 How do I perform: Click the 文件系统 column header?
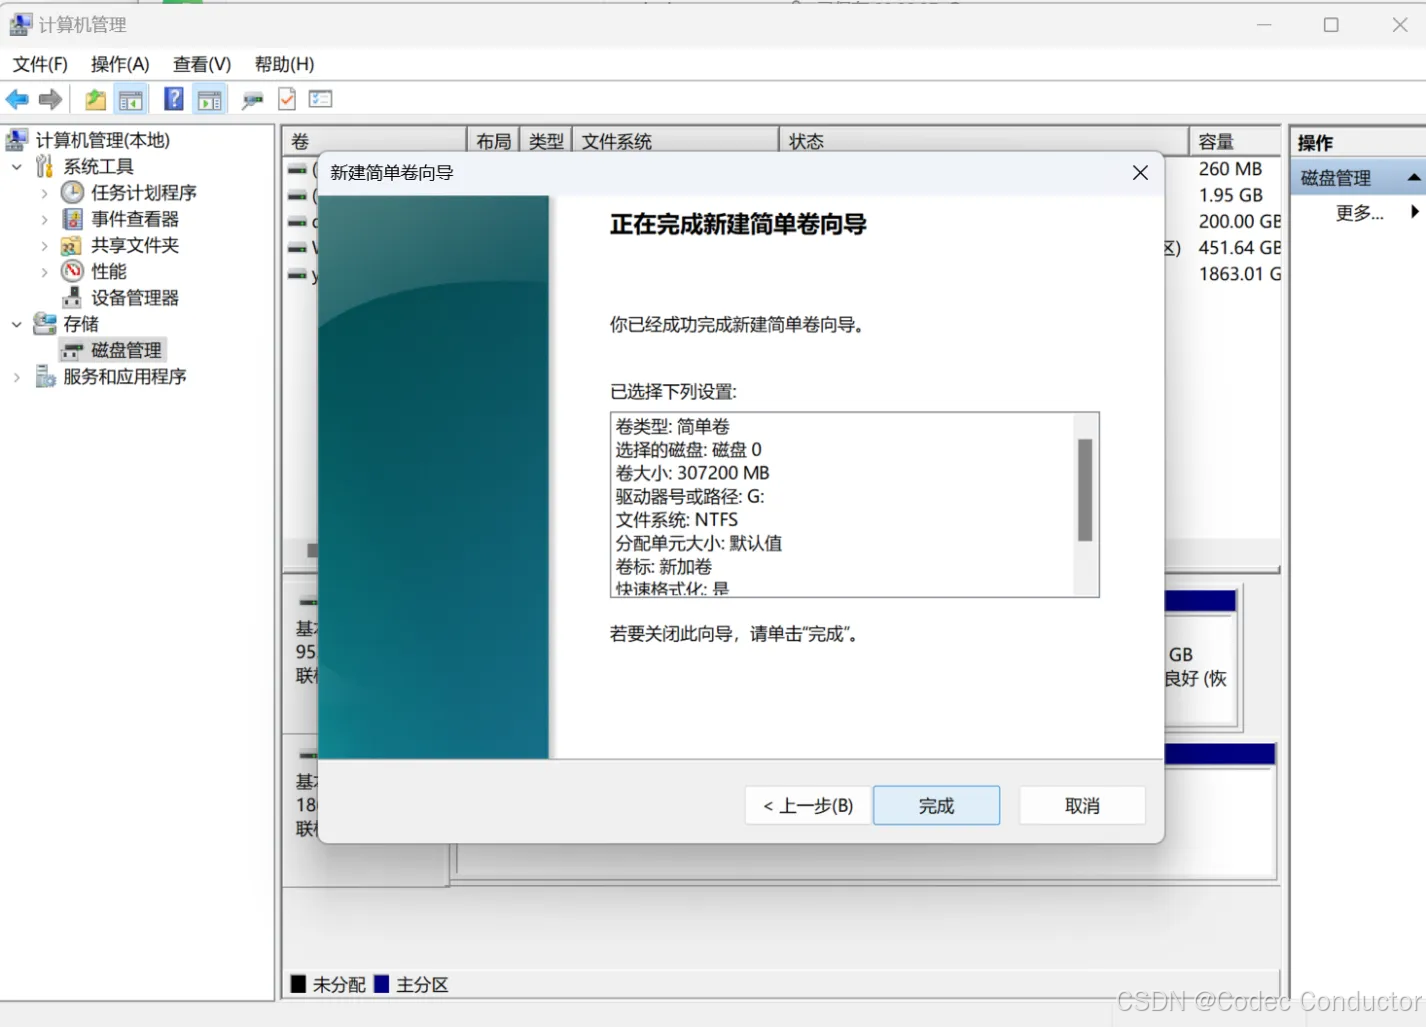click(675, 141)
